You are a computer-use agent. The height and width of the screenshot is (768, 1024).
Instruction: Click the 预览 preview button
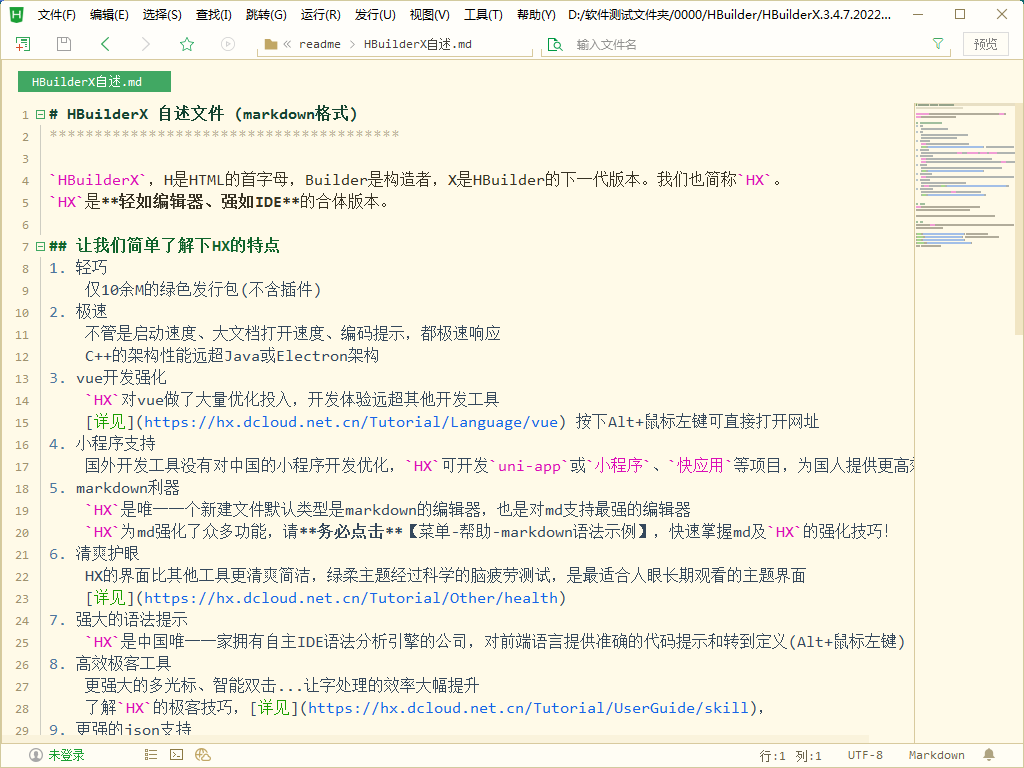click(985, 44)
